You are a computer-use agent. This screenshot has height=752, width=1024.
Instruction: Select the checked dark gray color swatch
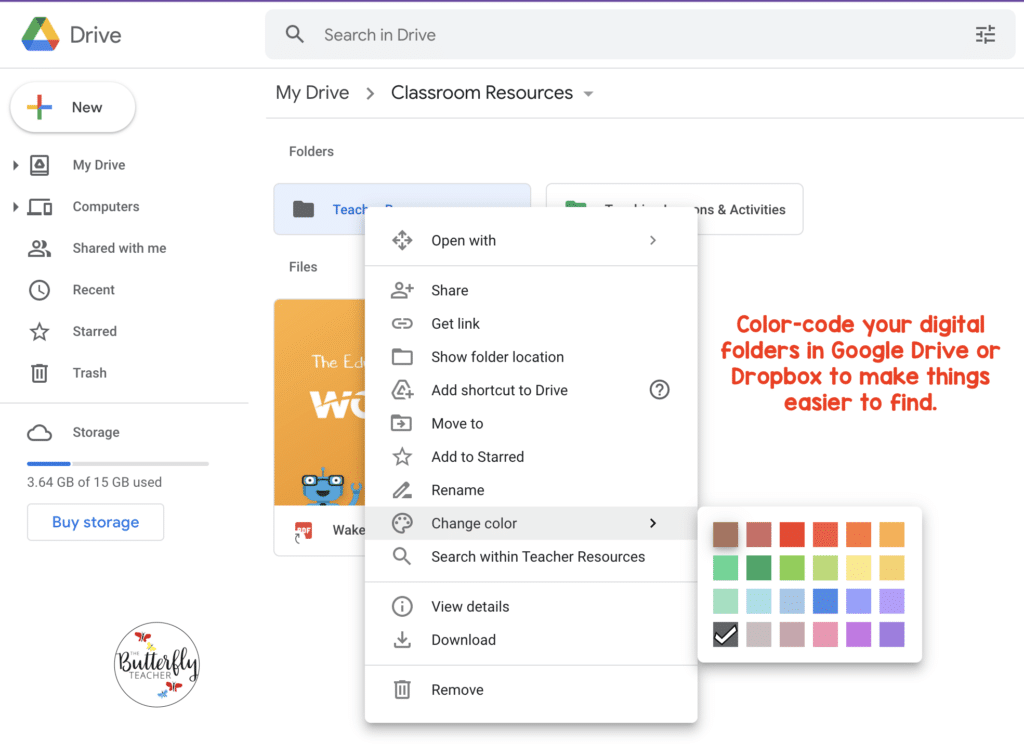726,634
